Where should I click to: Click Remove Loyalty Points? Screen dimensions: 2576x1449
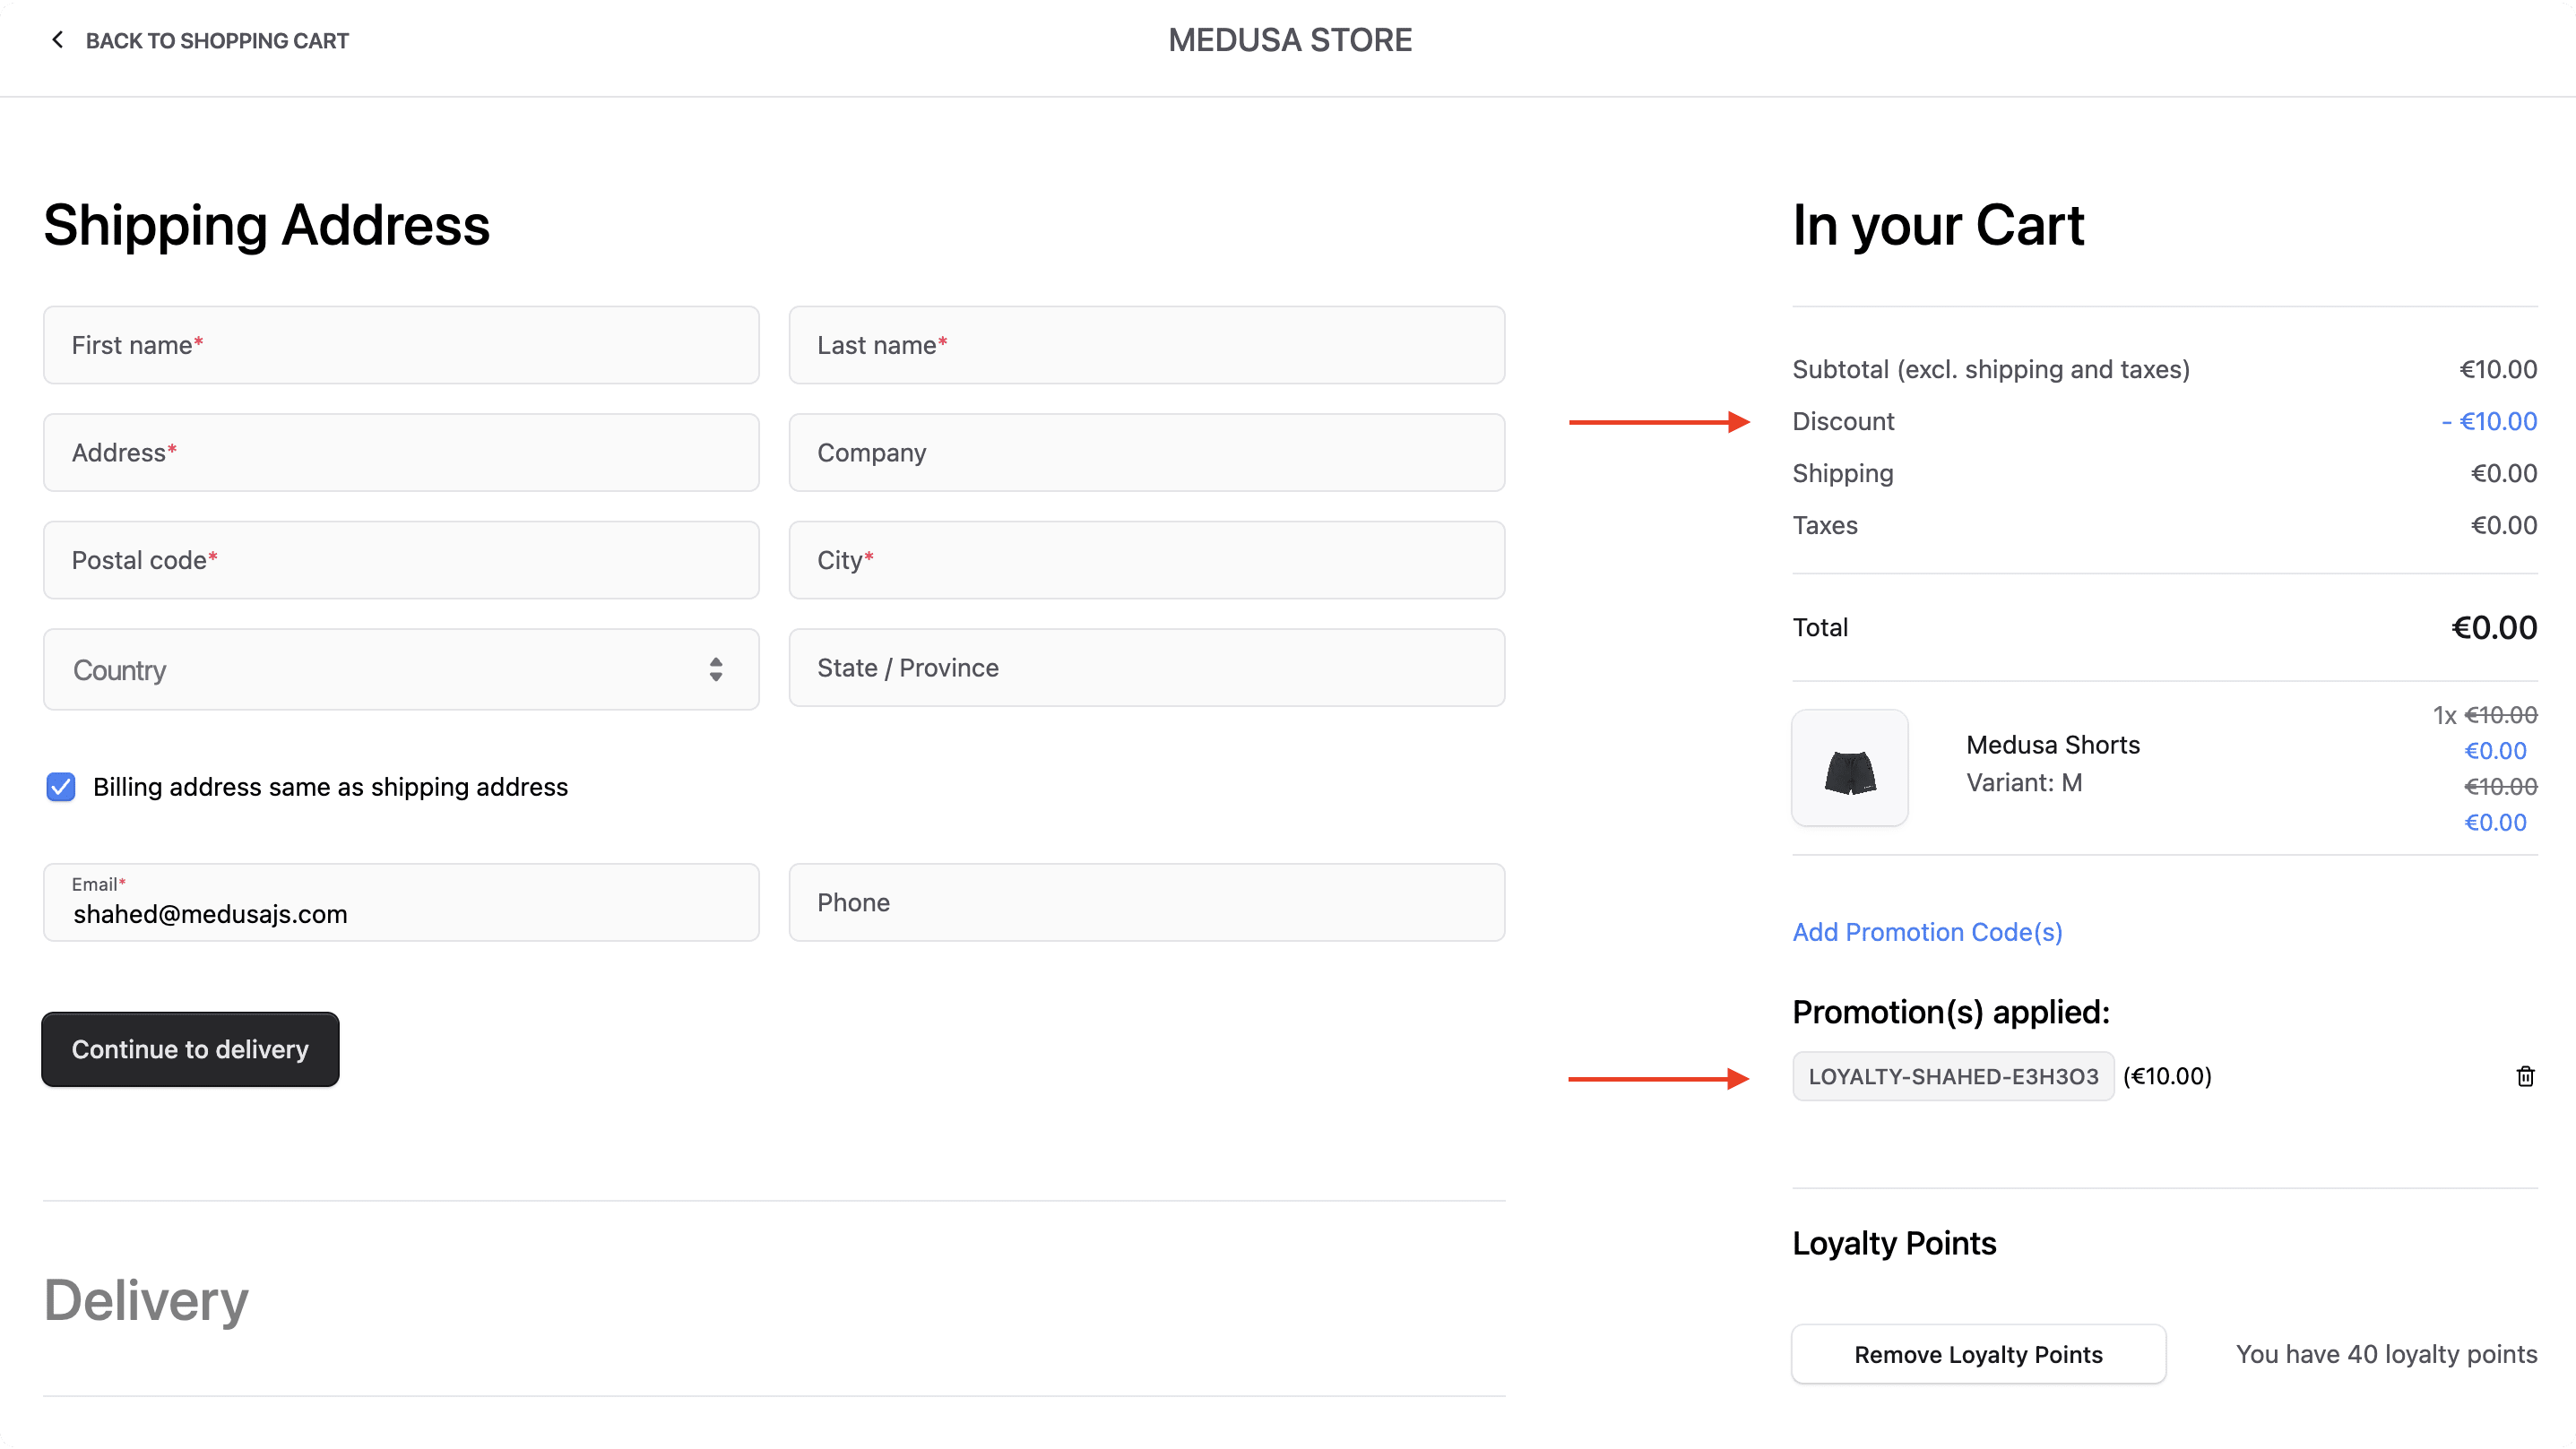coord(1977,1354)
